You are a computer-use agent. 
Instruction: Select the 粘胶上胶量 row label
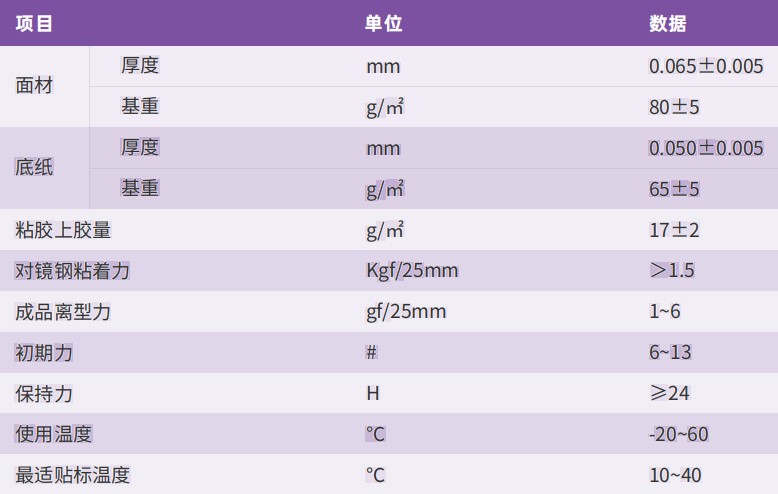point(63,230)
